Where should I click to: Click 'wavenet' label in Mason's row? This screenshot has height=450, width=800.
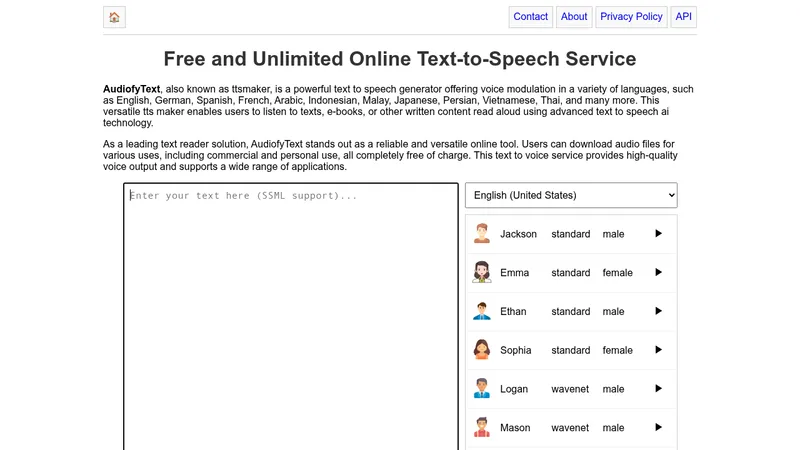(x=570, y=428)
